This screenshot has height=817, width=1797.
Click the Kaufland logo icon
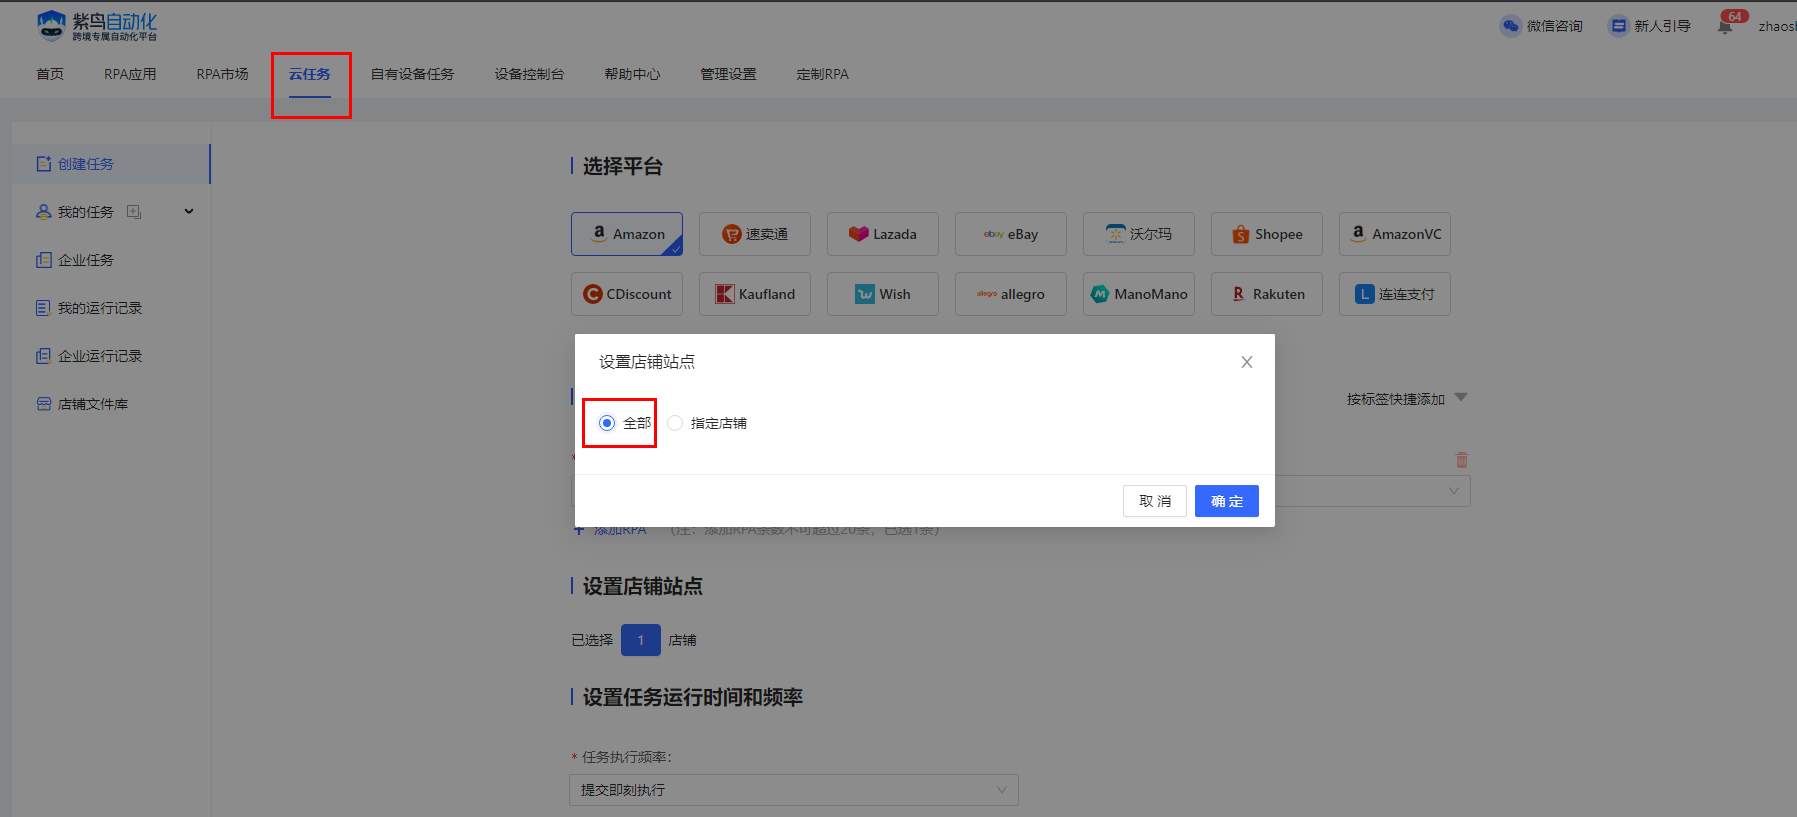tap(725, 294)
